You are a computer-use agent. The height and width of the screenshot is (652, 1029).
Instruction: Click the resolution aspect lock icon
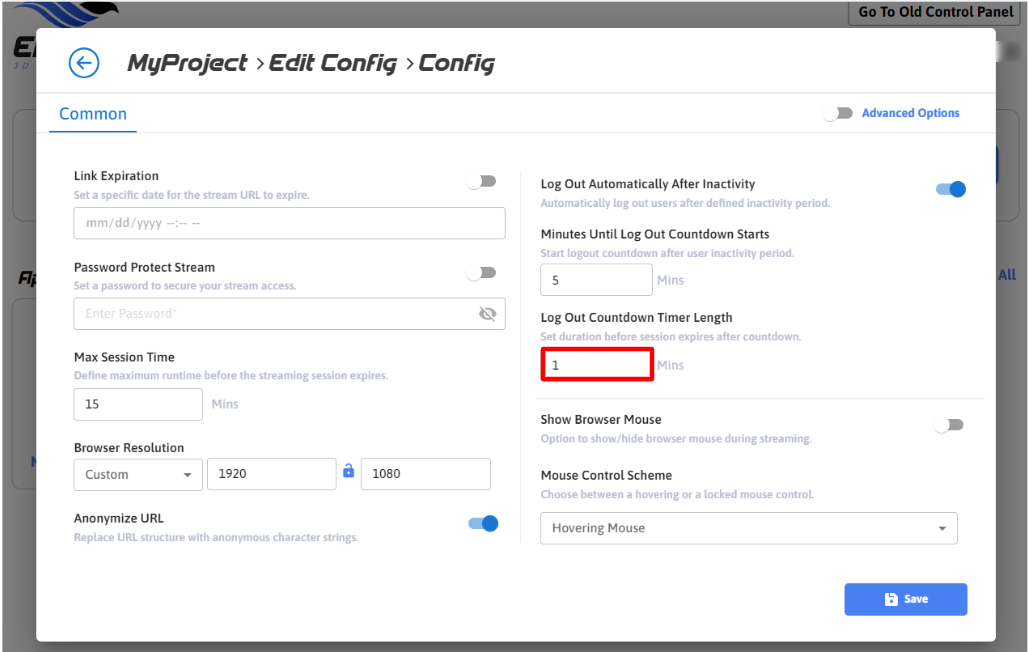coord(348,471)
